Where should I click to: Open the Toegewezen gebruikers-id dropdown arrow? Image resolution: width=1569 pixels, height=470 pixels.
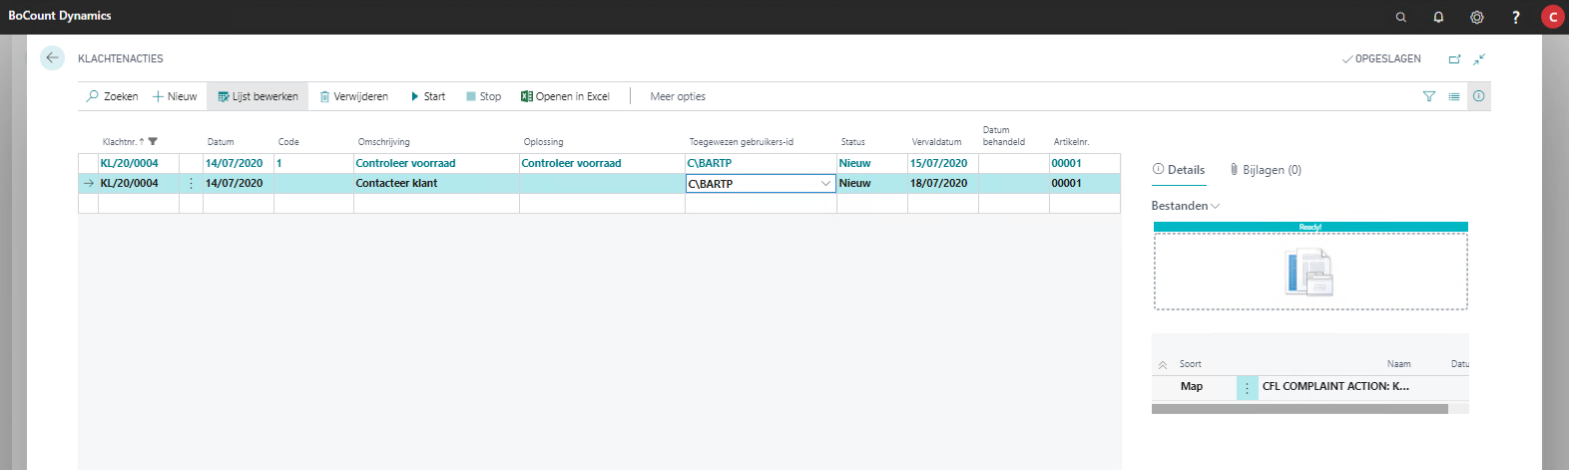[825, 184]
